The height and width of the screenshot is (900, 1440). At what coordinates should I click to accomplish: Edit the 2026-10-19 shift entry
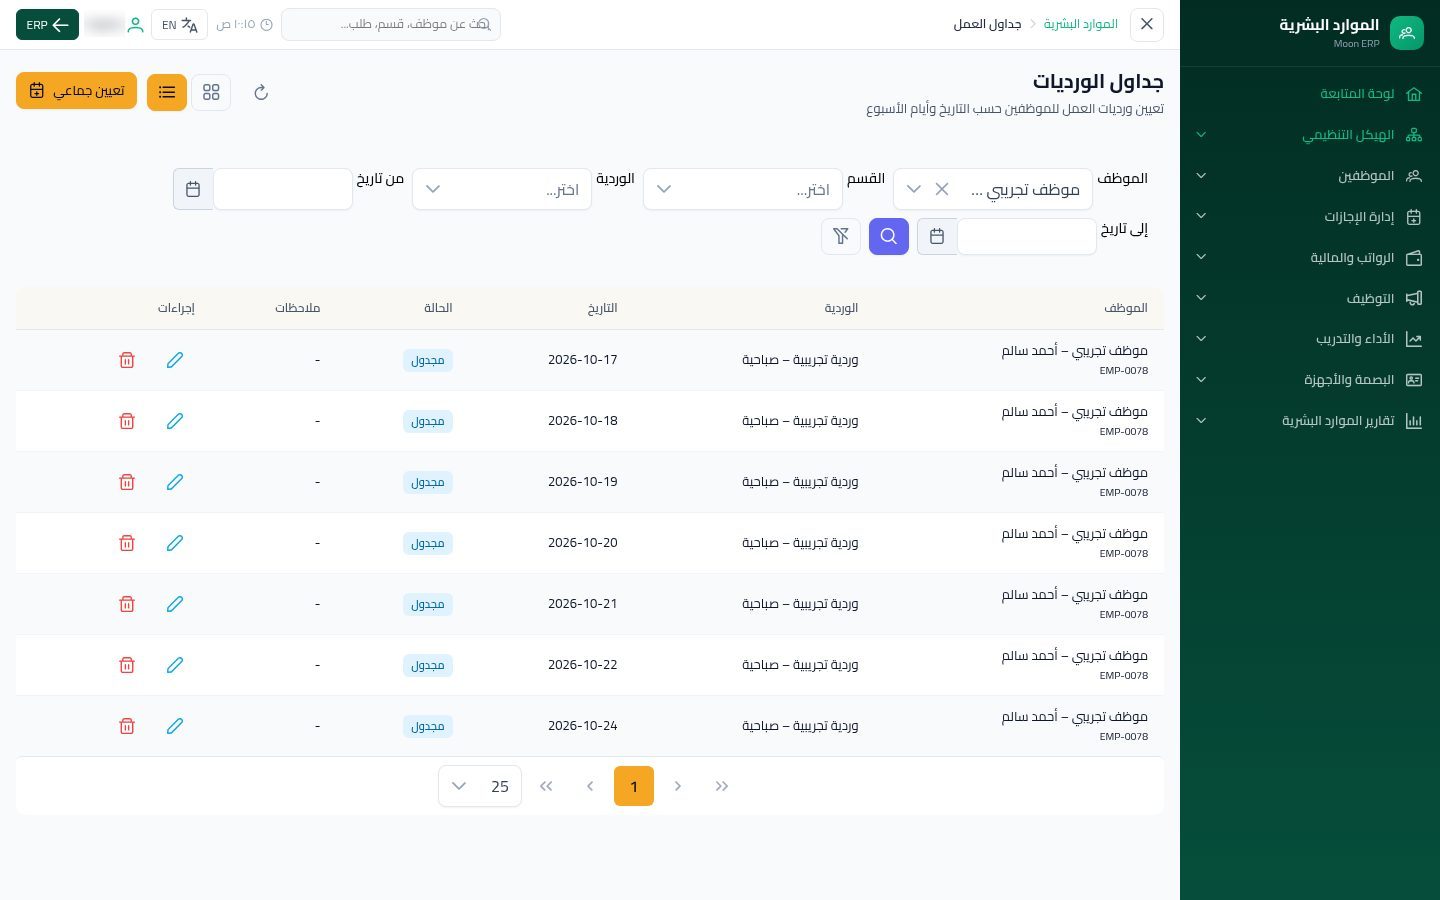click(x=175, y=482)
